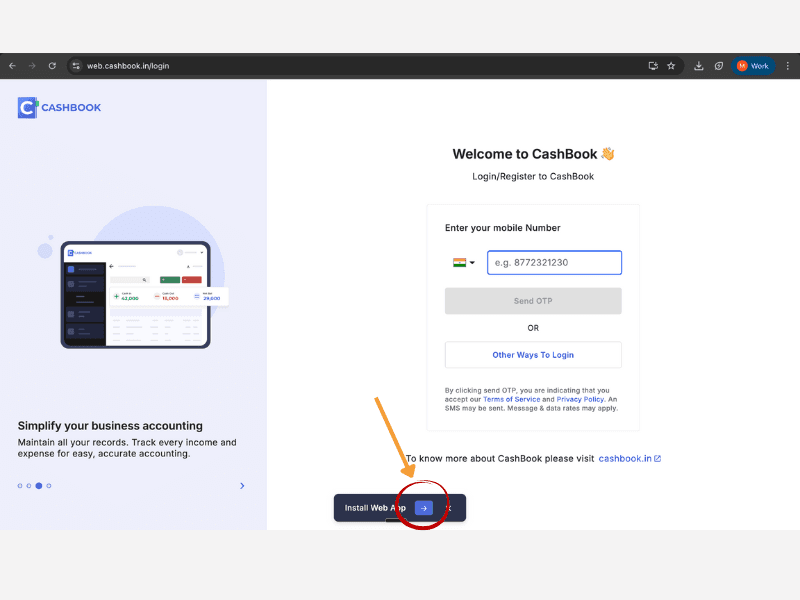Click the Install Web App label
The height and width of the screenshot is (600, 800).
[375, 508]
